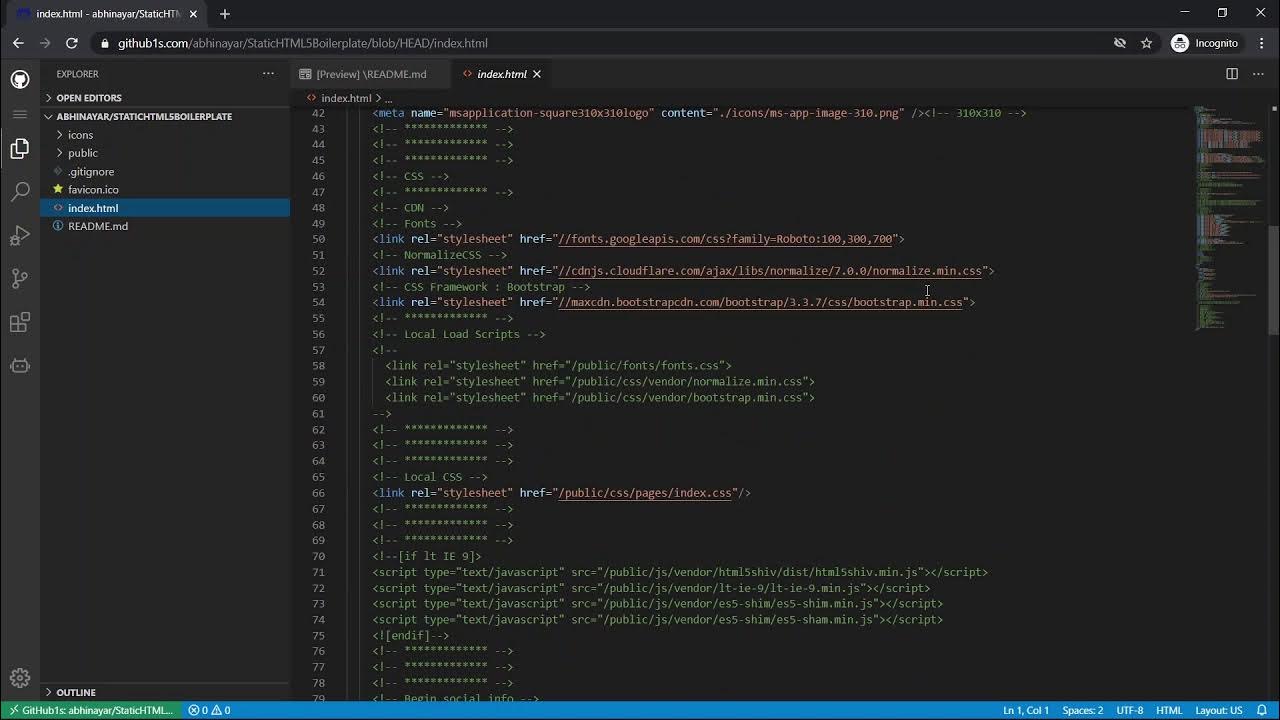Viewport: 1280px width, 720px height.
Task: Open .gitignore in the explorer
Action: click(x=91, y=172)
